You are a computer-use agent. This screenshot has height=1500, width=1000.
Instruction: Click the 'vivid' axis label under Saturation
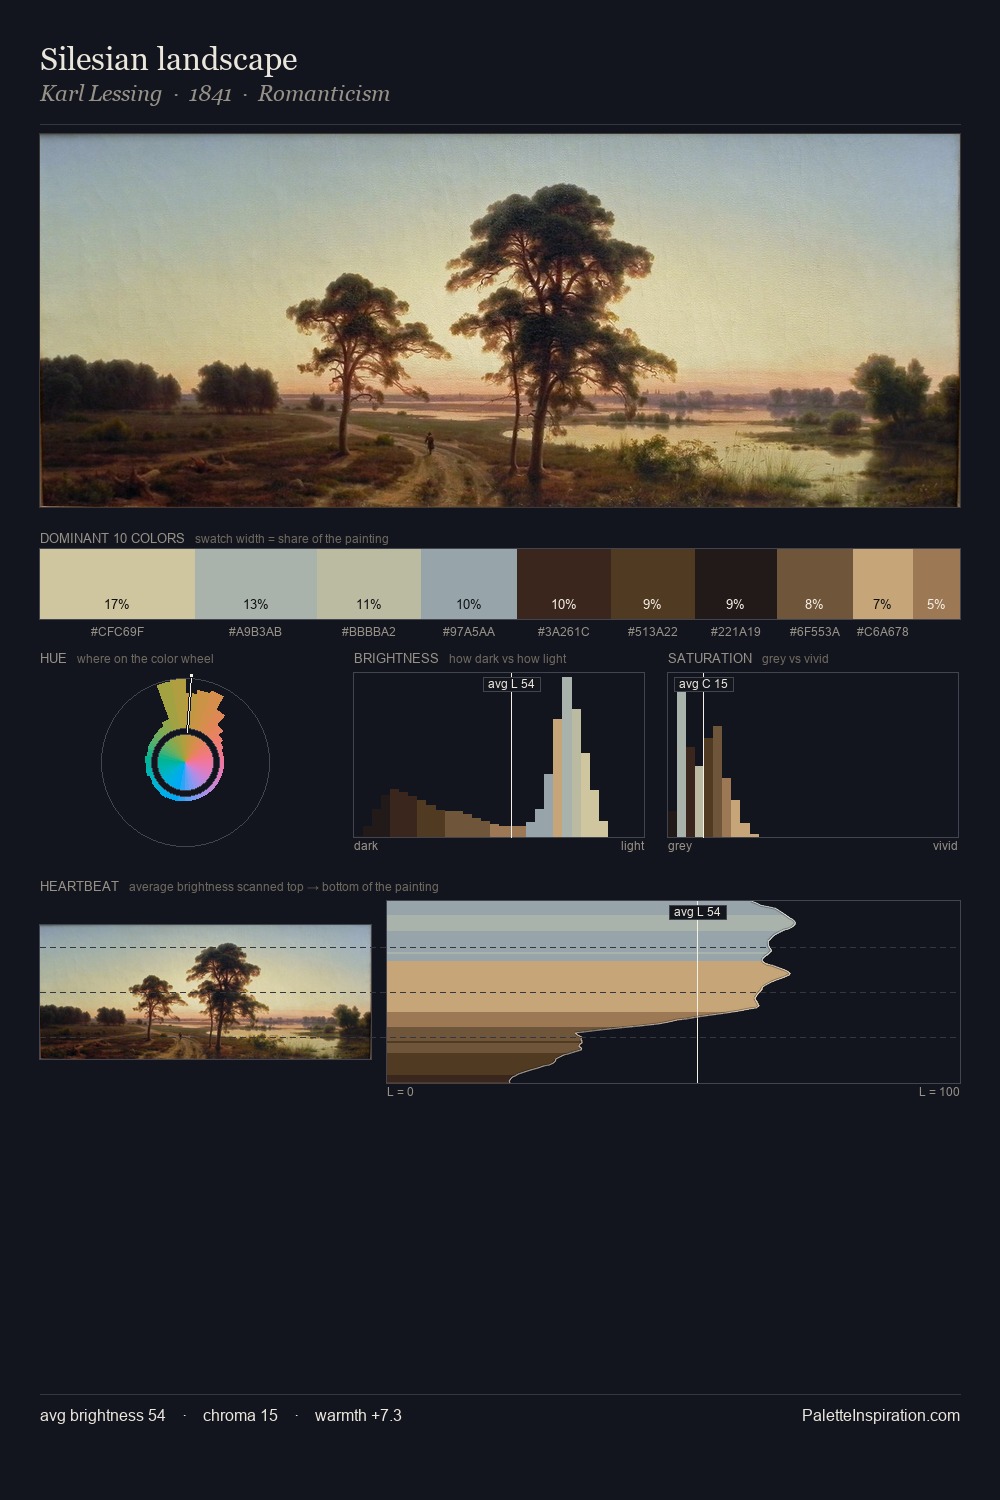(x=945, y=846)
